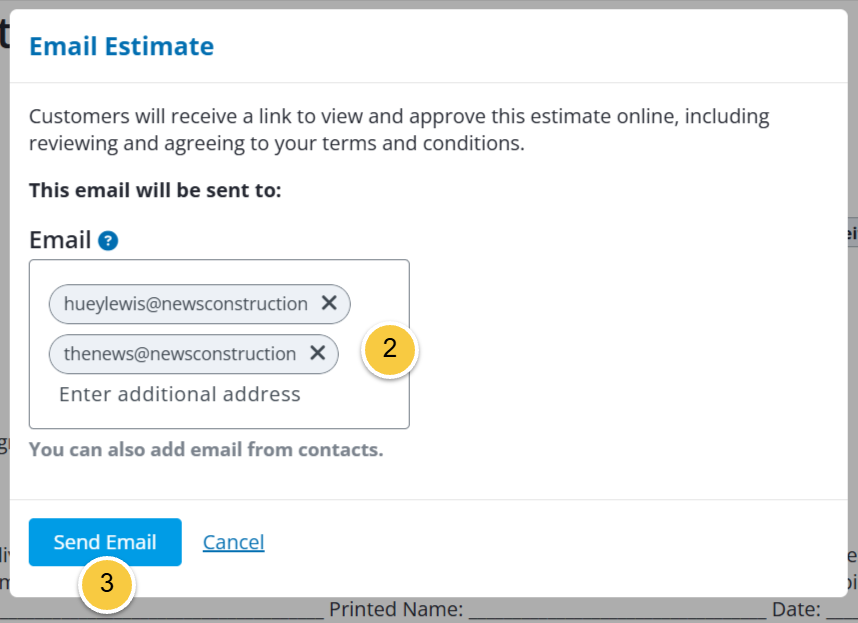The image size is (858, 623).
Task: Click the yellow step 3 marker
Action: [x=107, y=584]
